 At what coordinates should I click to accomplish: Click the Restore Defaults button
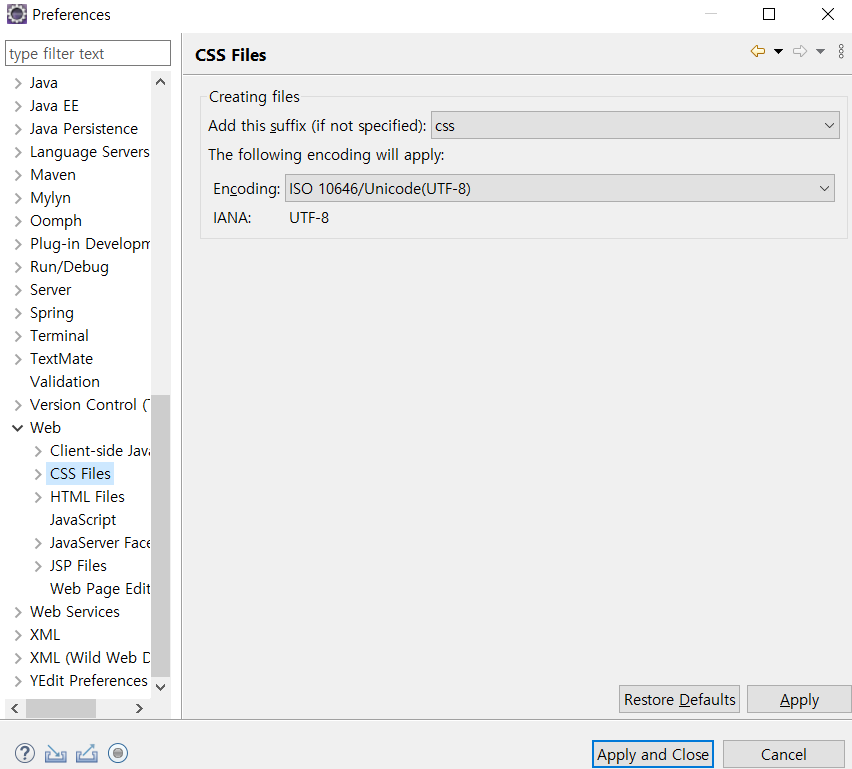[x=679, y=699]
